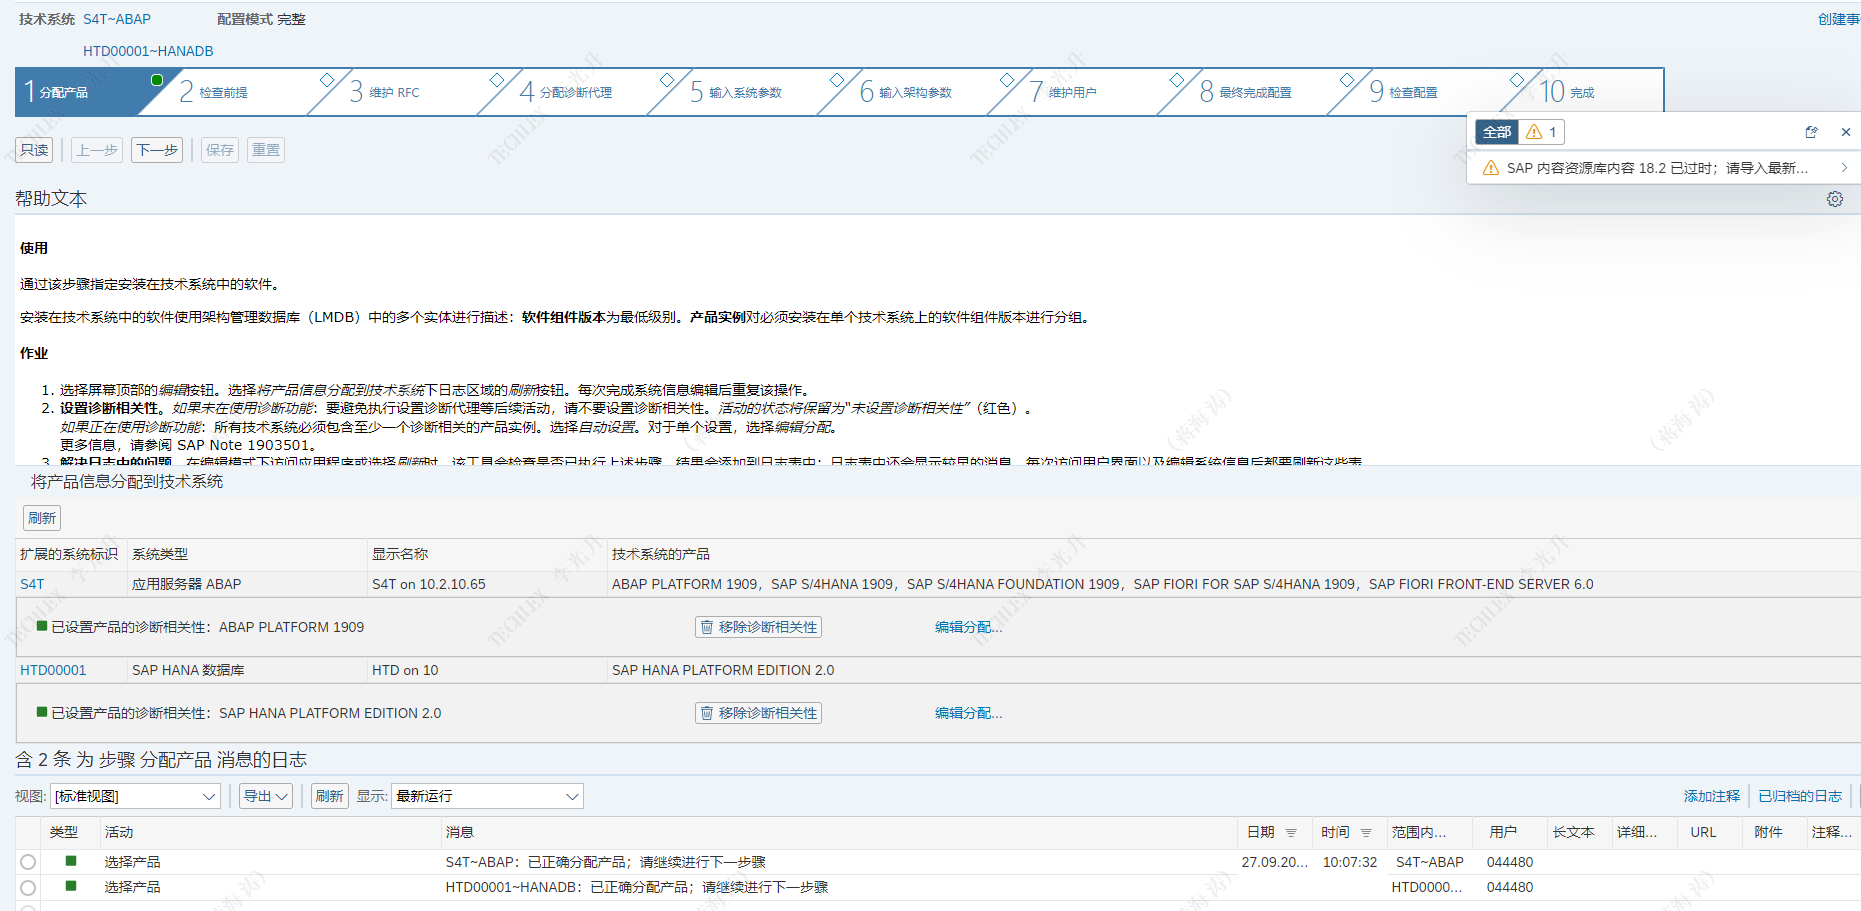Filter messages by warning icon count
This screenshot has height=911, width=1861.
coord(1541,132)
